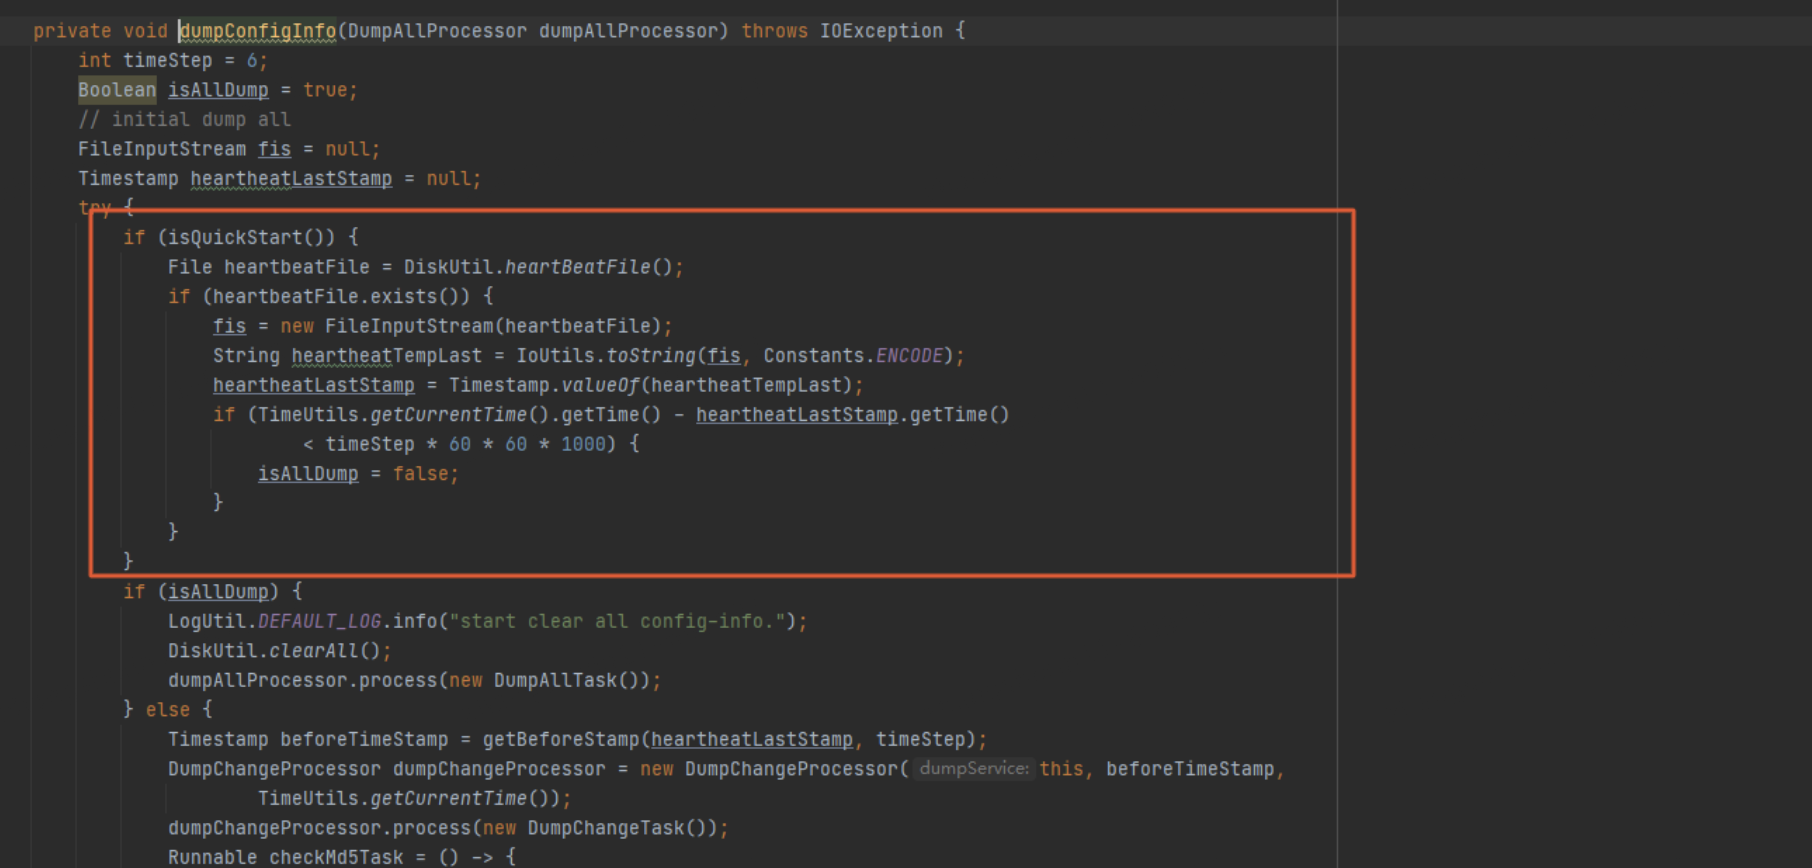This screenshot has width=1812, height=868.
Task: Click the getBeforeStamp method call
Action: (x=560, y=739)
